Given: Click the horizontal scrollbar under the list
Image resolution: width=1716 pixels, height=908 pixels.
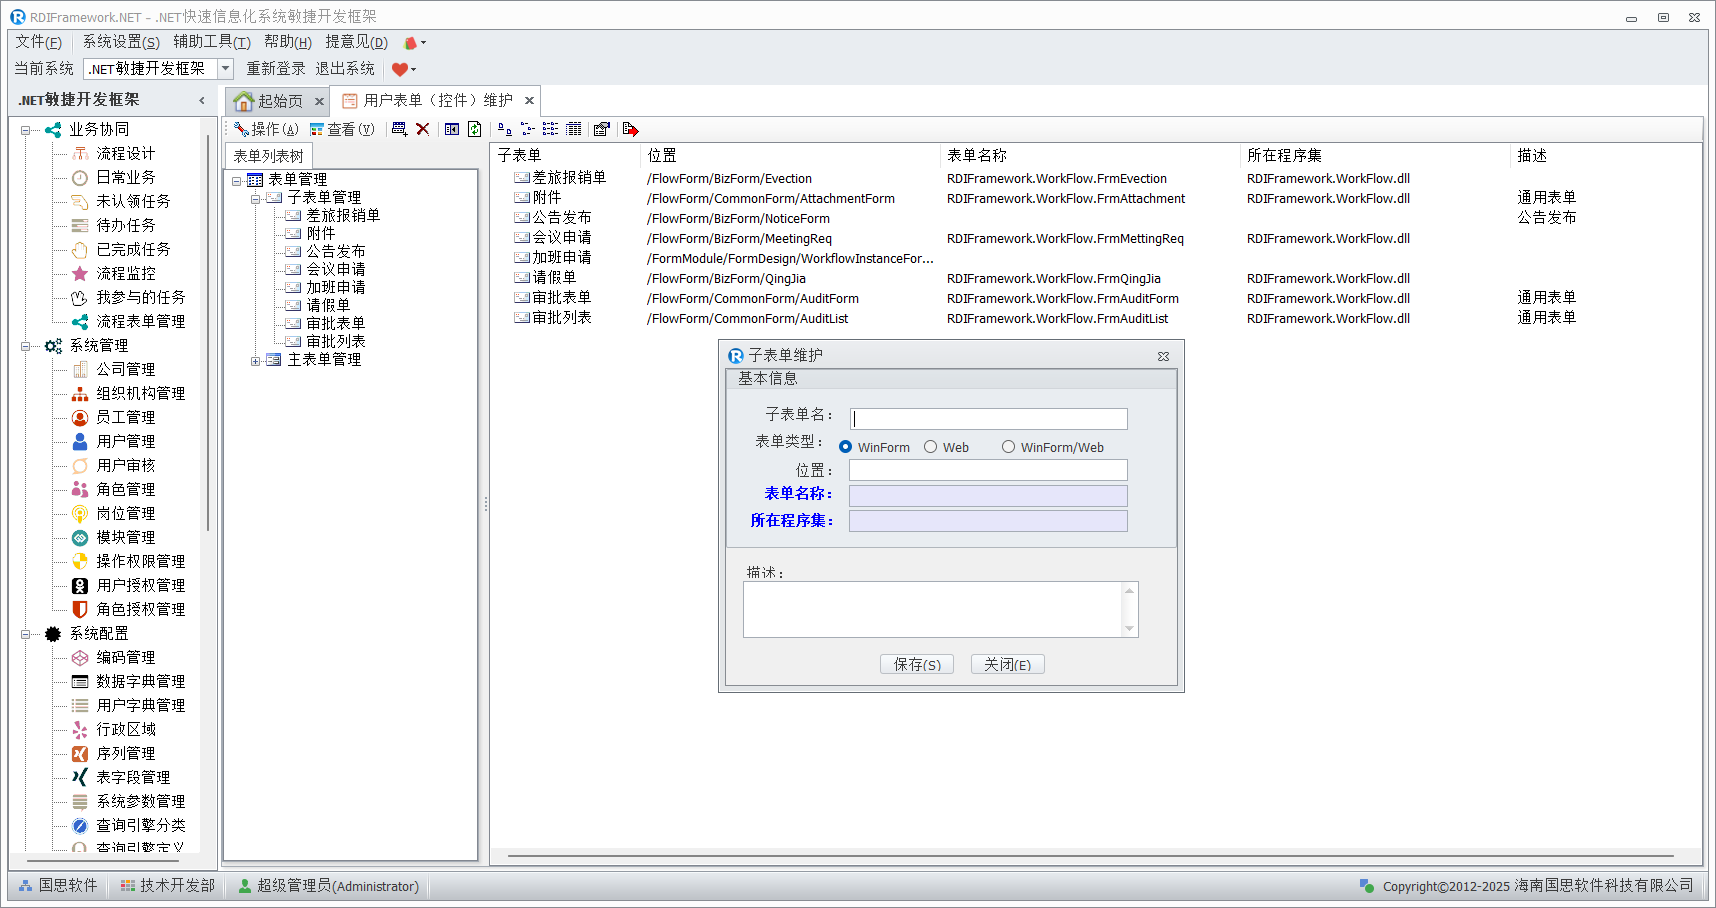Looking at the screenshot, I should (x=1090, y=856).
